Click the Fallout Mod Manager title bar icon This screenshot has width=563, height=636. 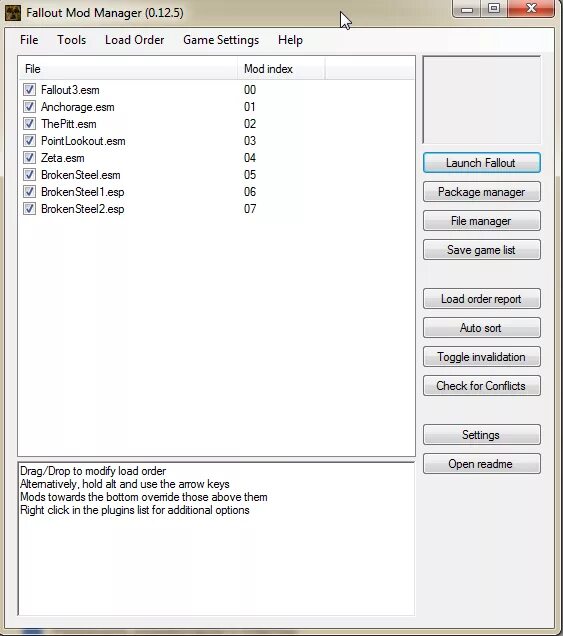[13, 13]
